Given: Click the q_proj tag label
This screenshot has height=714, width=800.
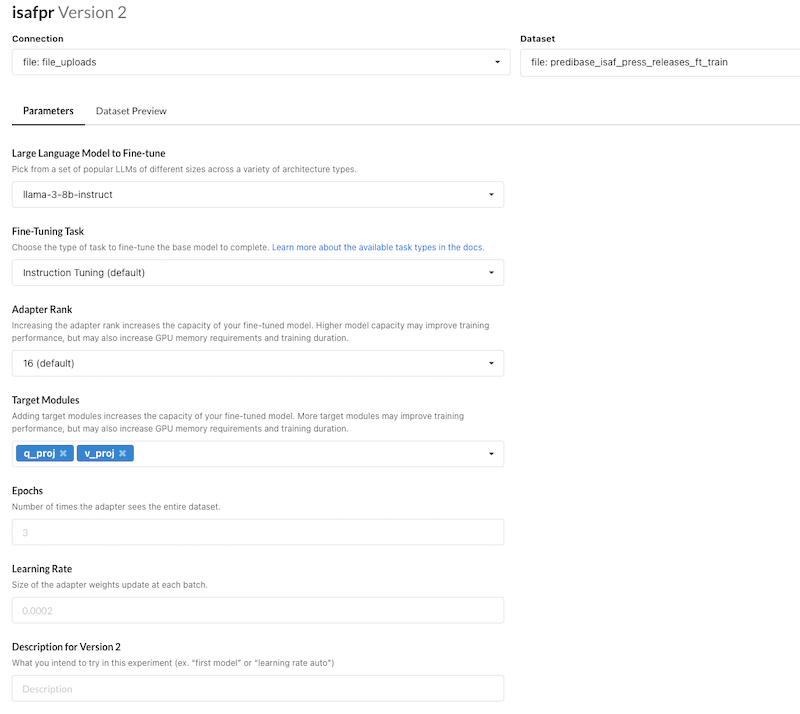Looking at the screenshot, I should point(38,454).
